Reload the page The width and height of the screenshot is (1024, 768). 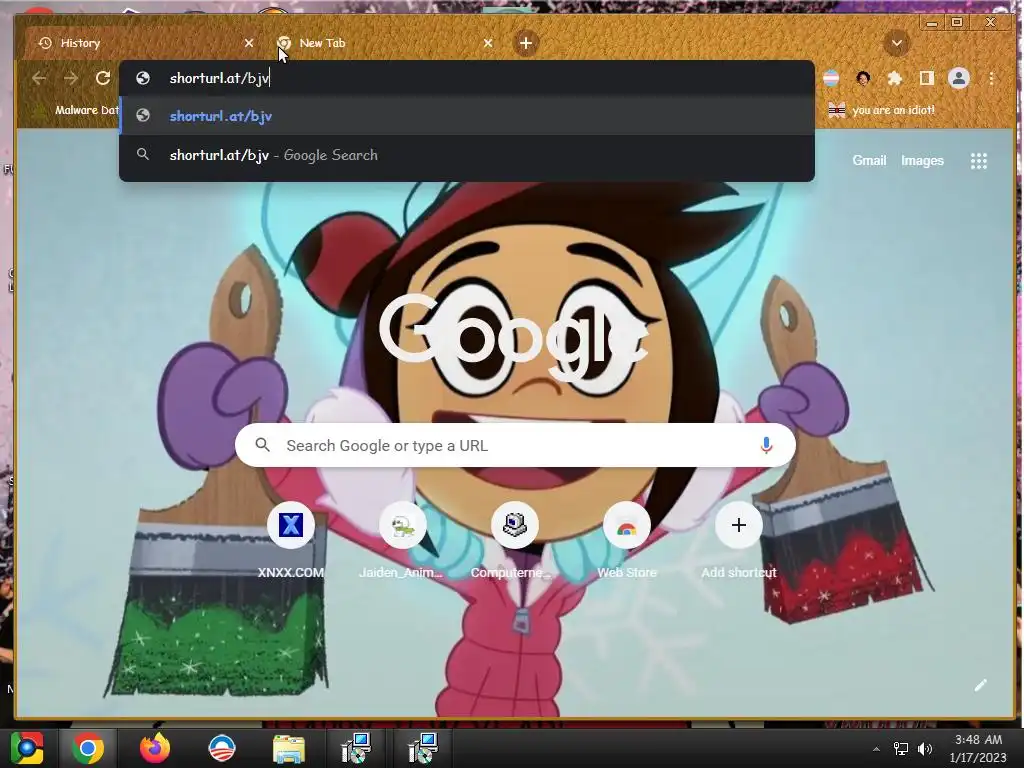pos(103,78)
